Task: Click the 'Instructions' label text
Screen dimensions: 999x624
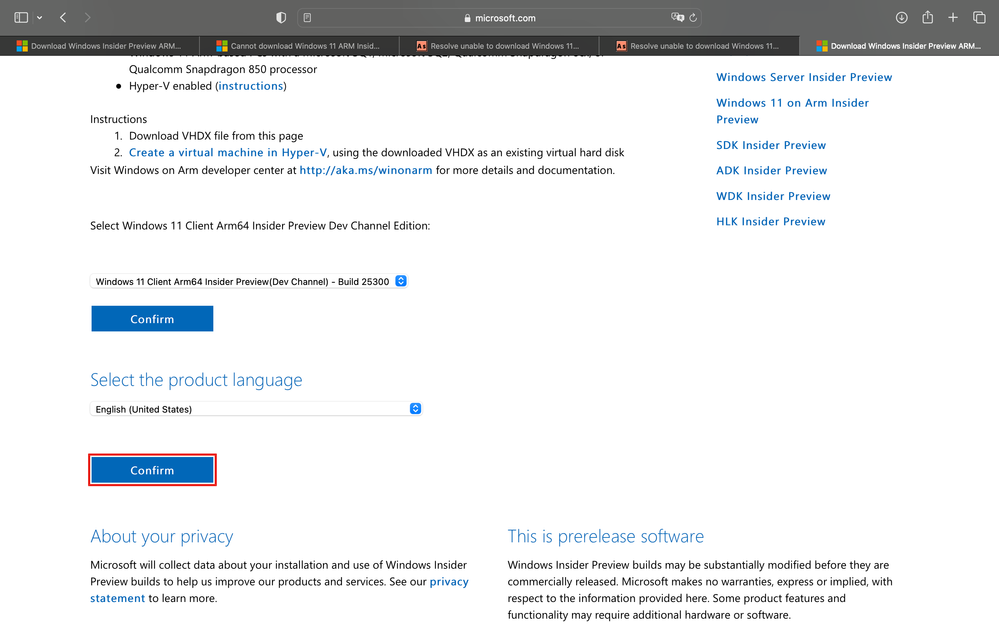Action: coord(119,119)
